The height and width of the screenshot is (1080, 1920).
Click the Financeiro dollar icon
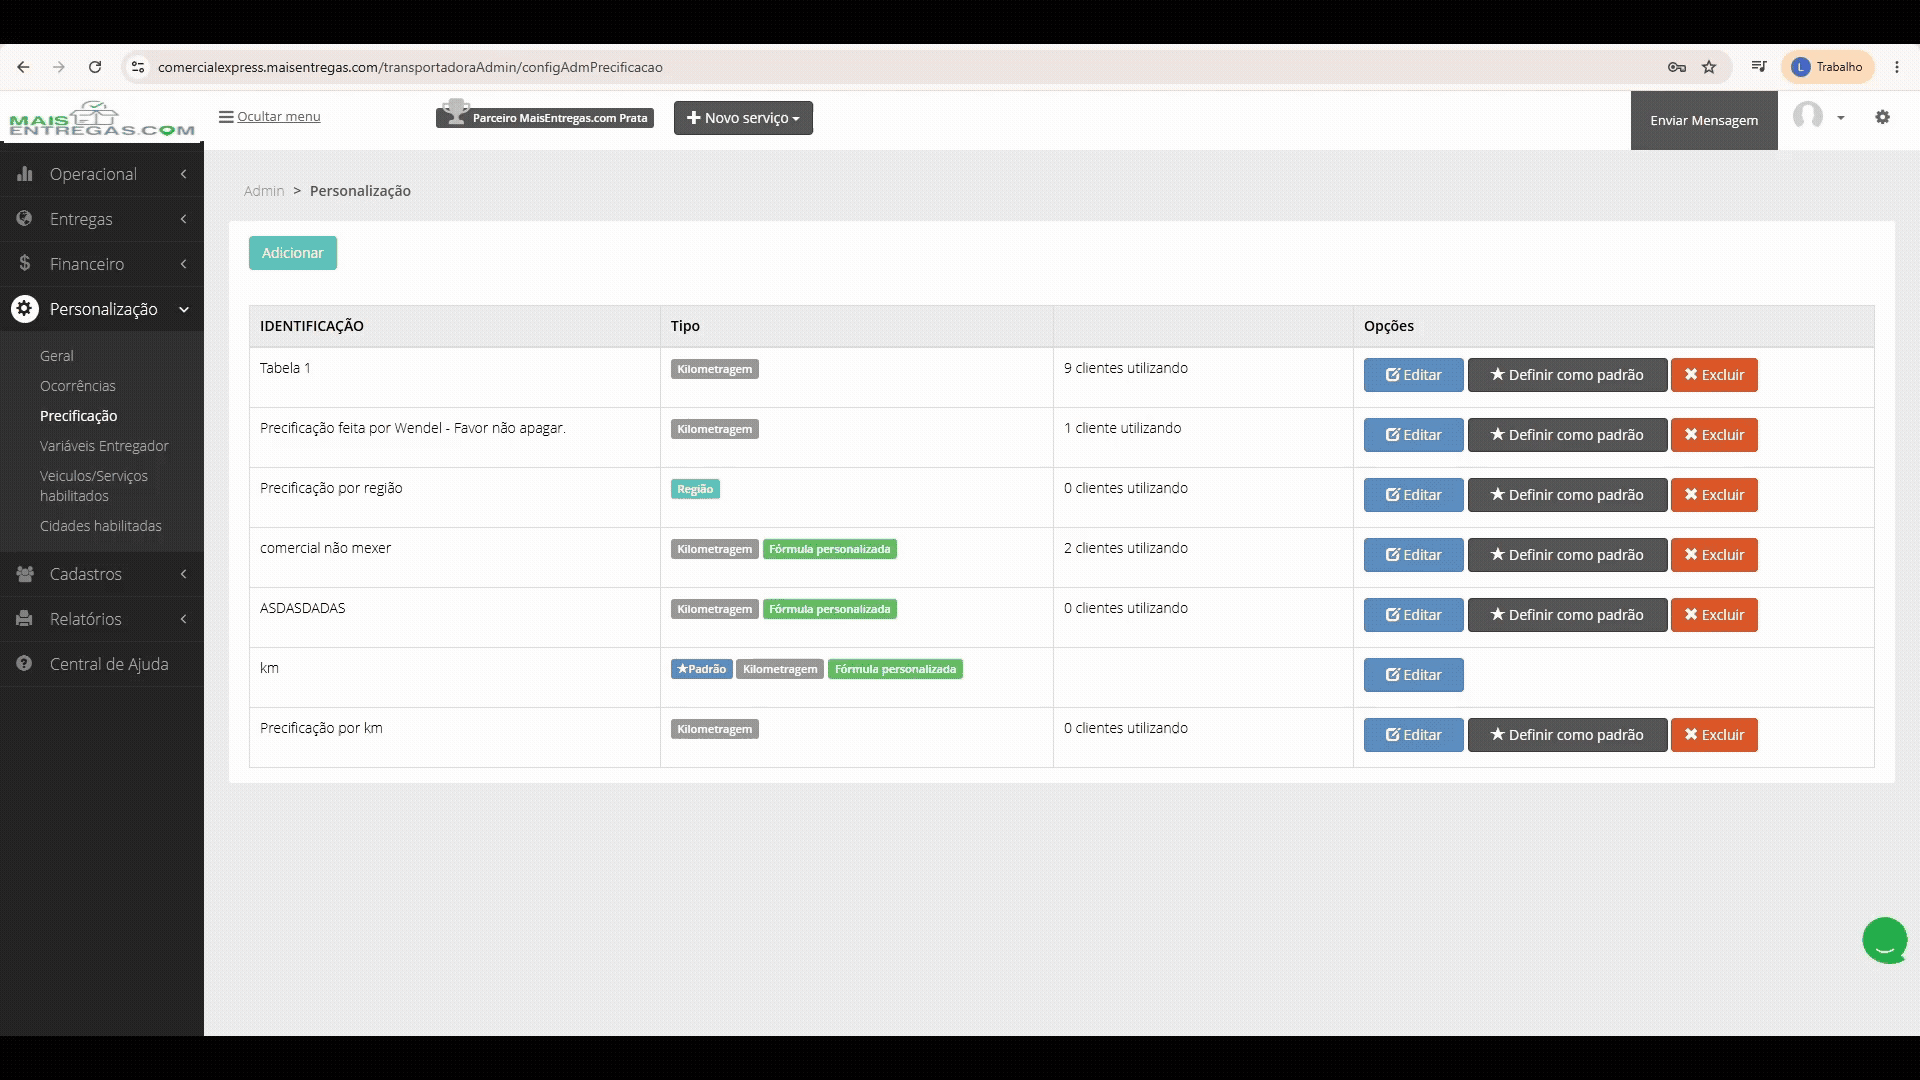click(x=25, y=263)
